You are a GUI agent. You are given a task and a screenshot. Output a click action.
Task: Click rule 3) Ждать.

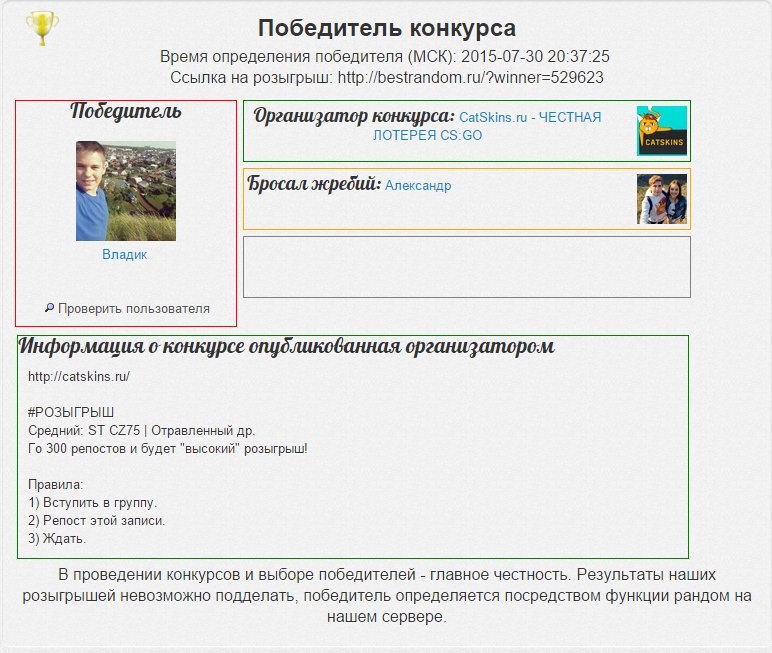click(x=57, y=538)
